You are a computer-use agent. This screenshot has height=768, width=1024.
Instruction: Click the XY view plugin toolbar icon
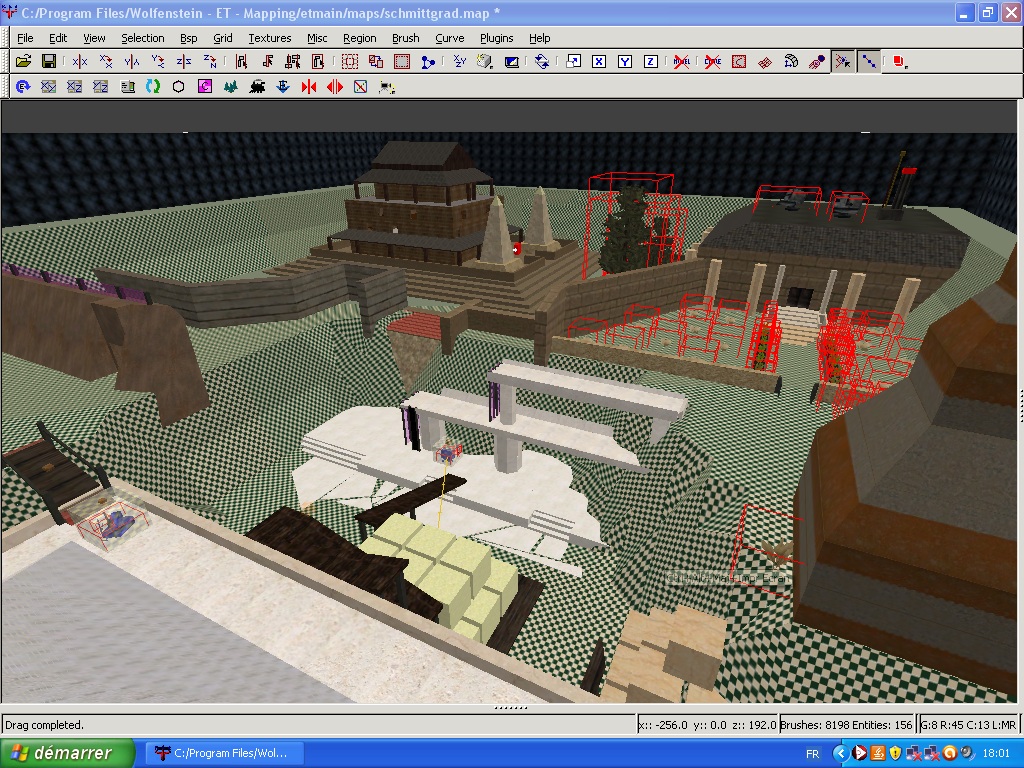click(x=48, y=86)
